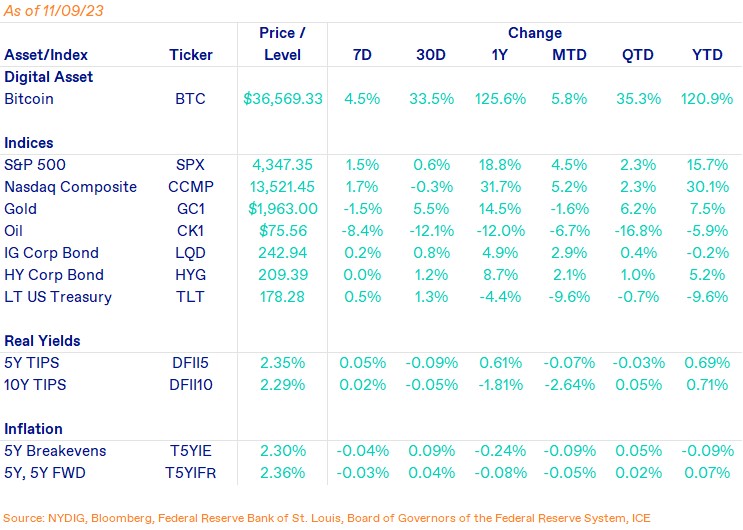Click the Ticker column header
Image resolution: width=743 pixels, height=530 pixels.
[x=191, y=54]
